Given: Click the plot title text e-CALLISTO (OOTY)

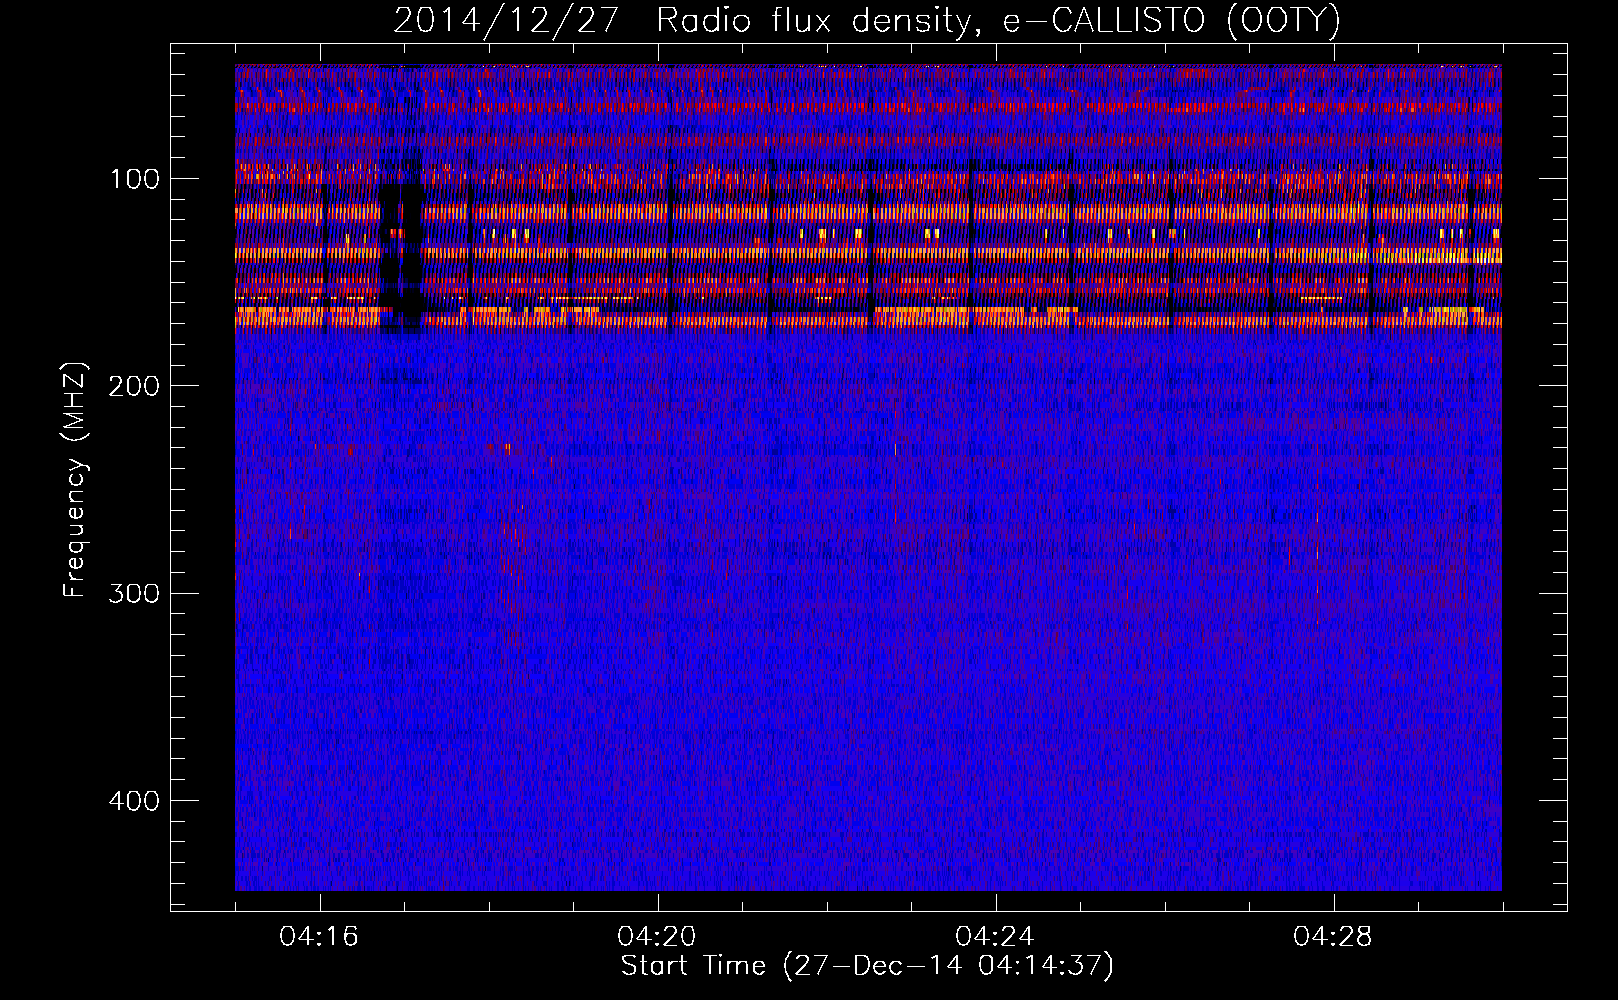Looking at the screenshot, I should pyautogui.click(x=1171, y=21).
